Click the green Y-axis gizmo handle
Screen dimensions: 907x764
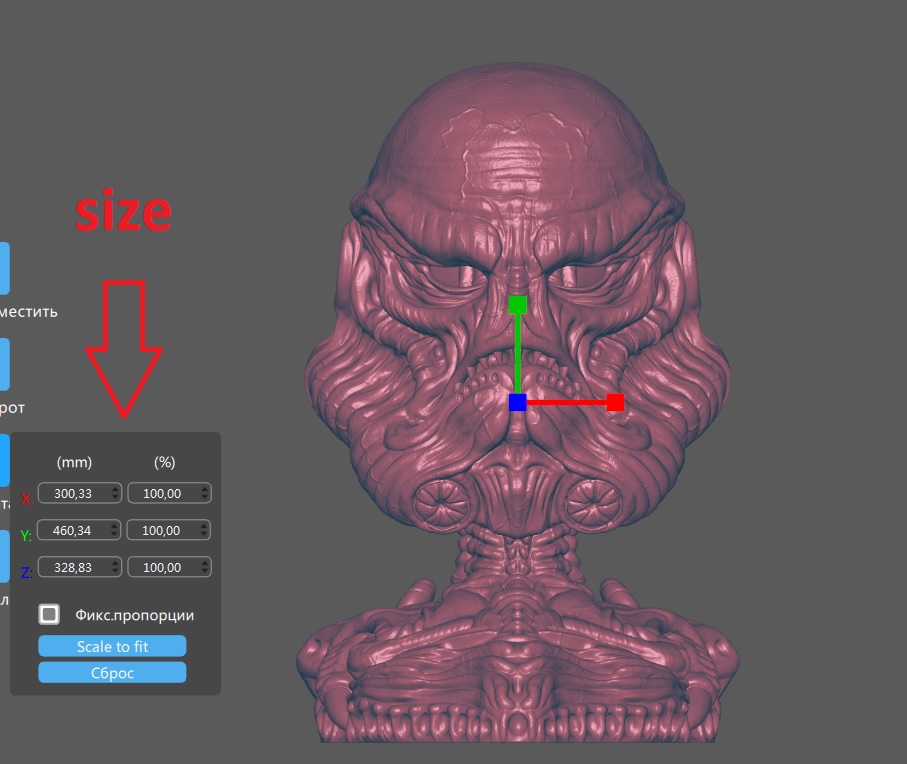(x=518, y=305)
